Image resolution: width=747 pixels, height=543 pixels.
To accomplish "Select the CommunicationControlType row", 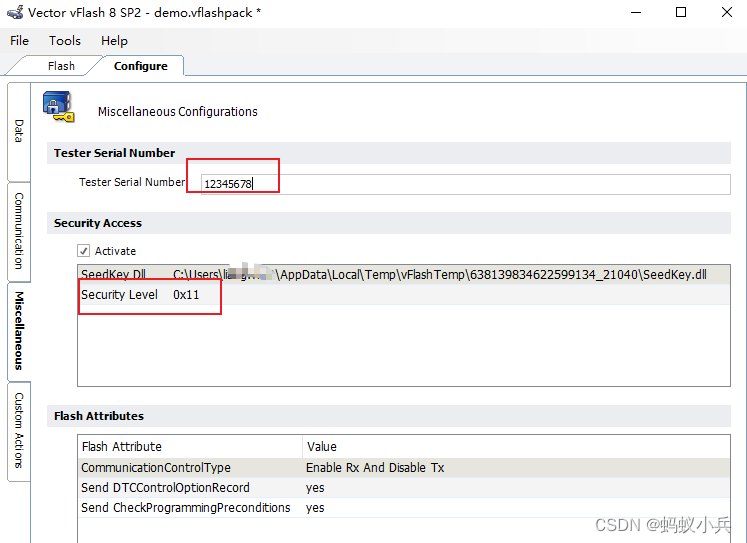I will [404, 468].
